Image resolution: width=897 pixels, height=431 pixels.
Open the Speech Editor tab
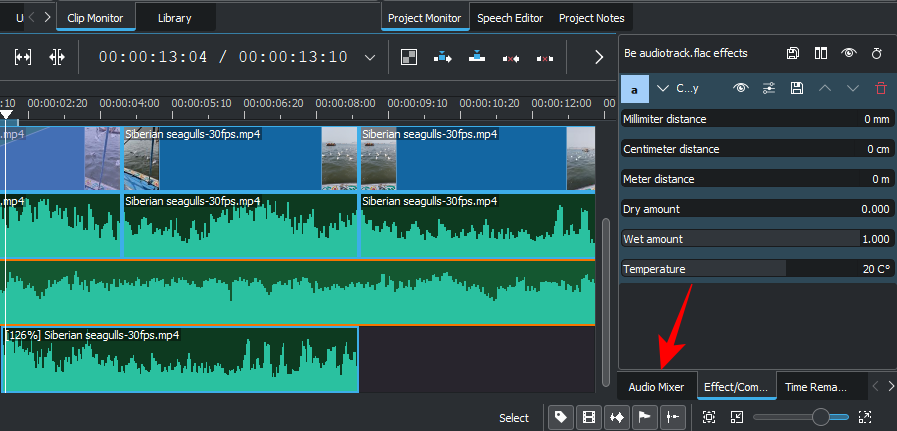tap(509, 18)
